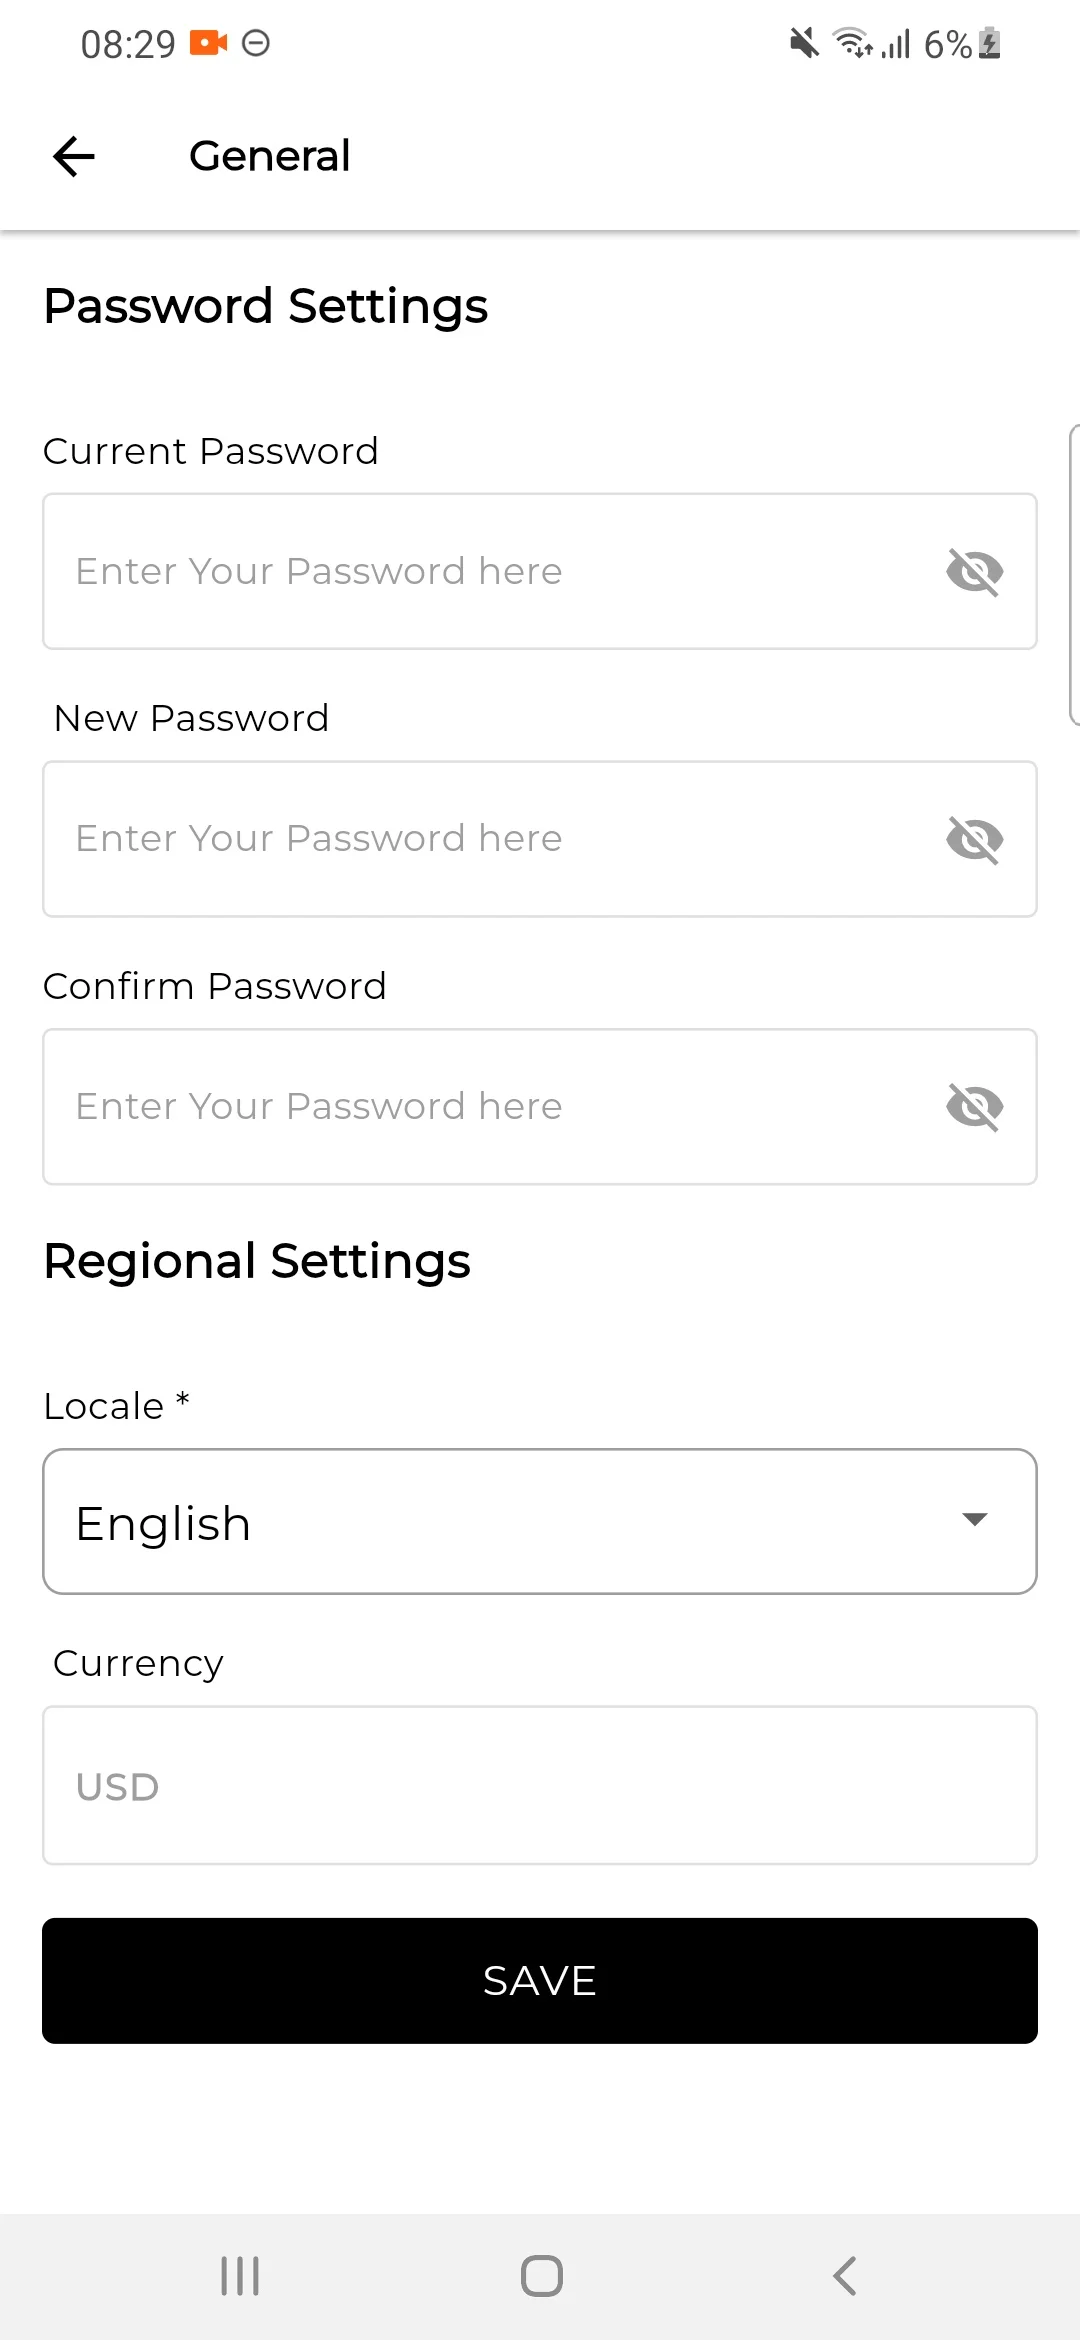Focus the Current Password input field
This screenshot has height=2340, width=1080.
tap(480, 572)
